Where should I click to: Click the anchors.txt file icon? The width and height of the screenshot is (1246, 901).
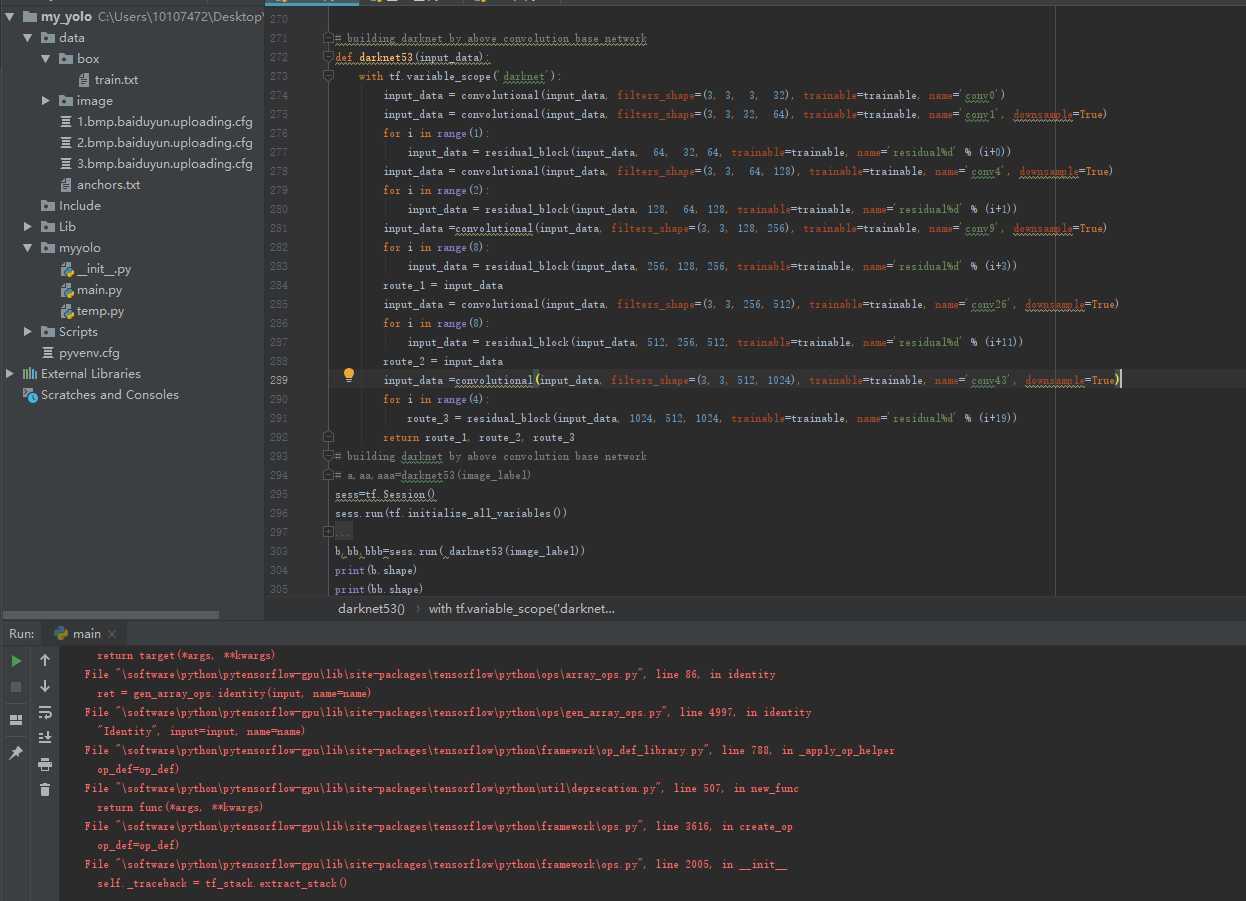(x=66, y=185)
